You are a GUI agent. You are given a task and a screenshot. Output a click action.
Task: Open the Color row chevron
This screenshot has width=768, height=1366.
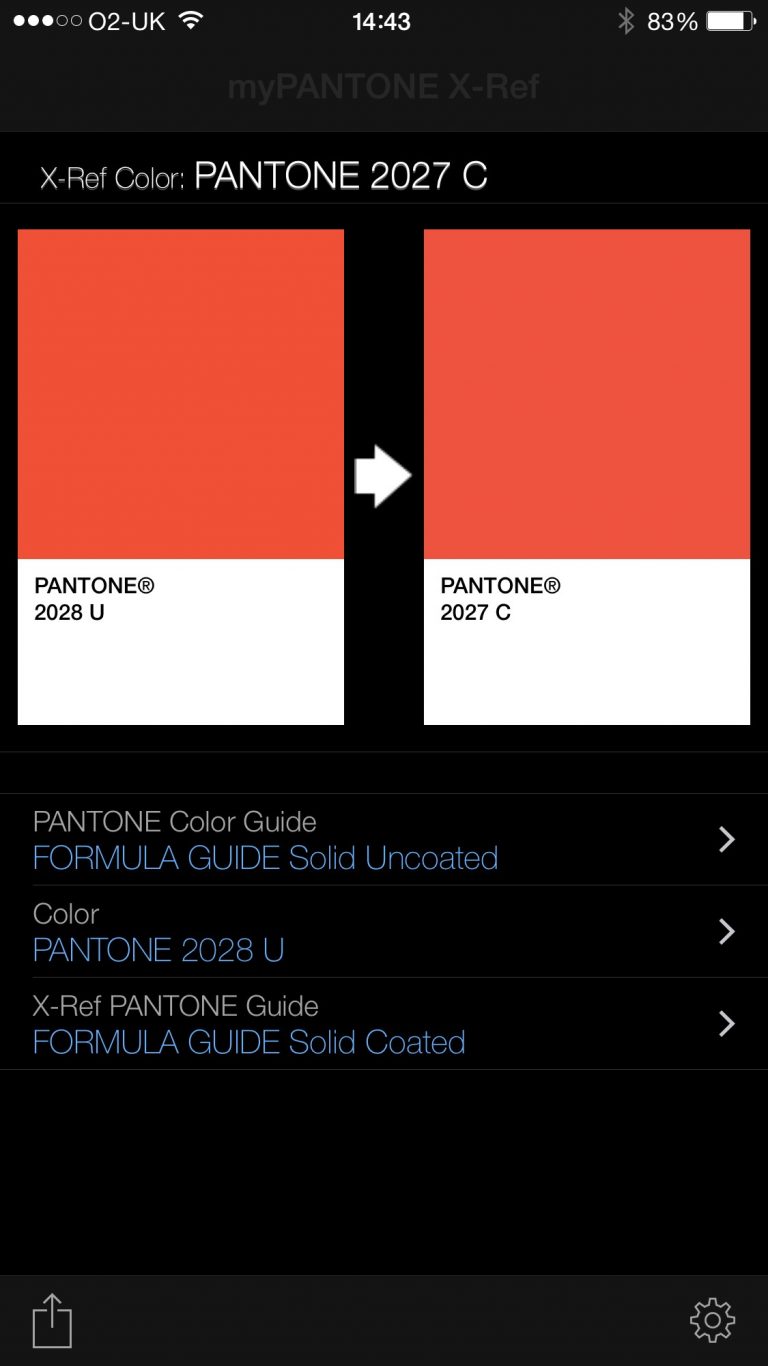[x=727, y=932]
